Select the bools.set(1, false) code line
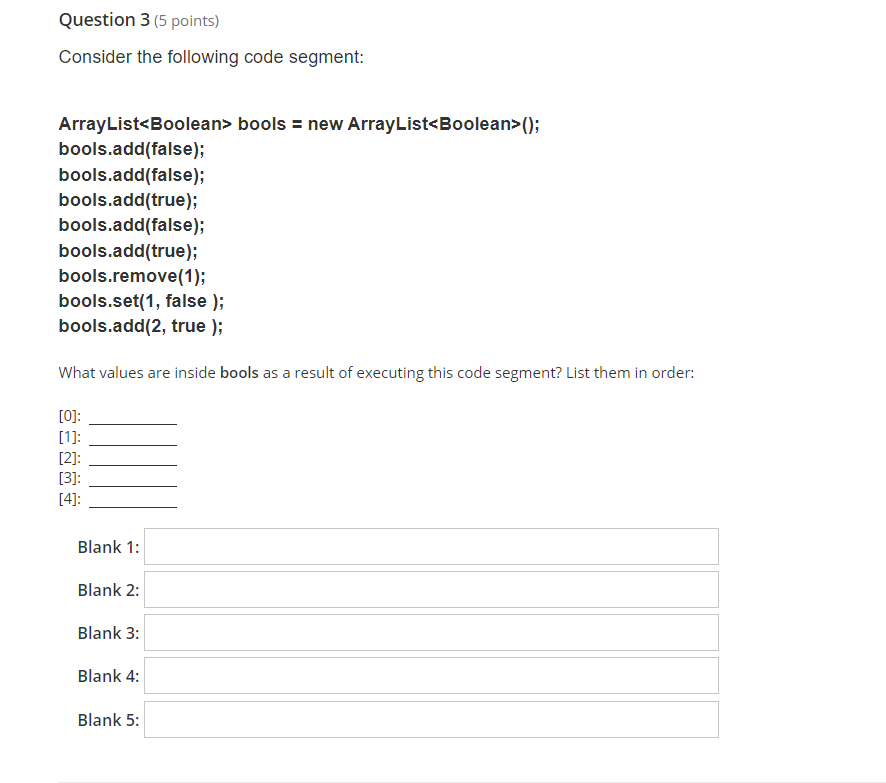886x783 pixels. click(140, 300)
